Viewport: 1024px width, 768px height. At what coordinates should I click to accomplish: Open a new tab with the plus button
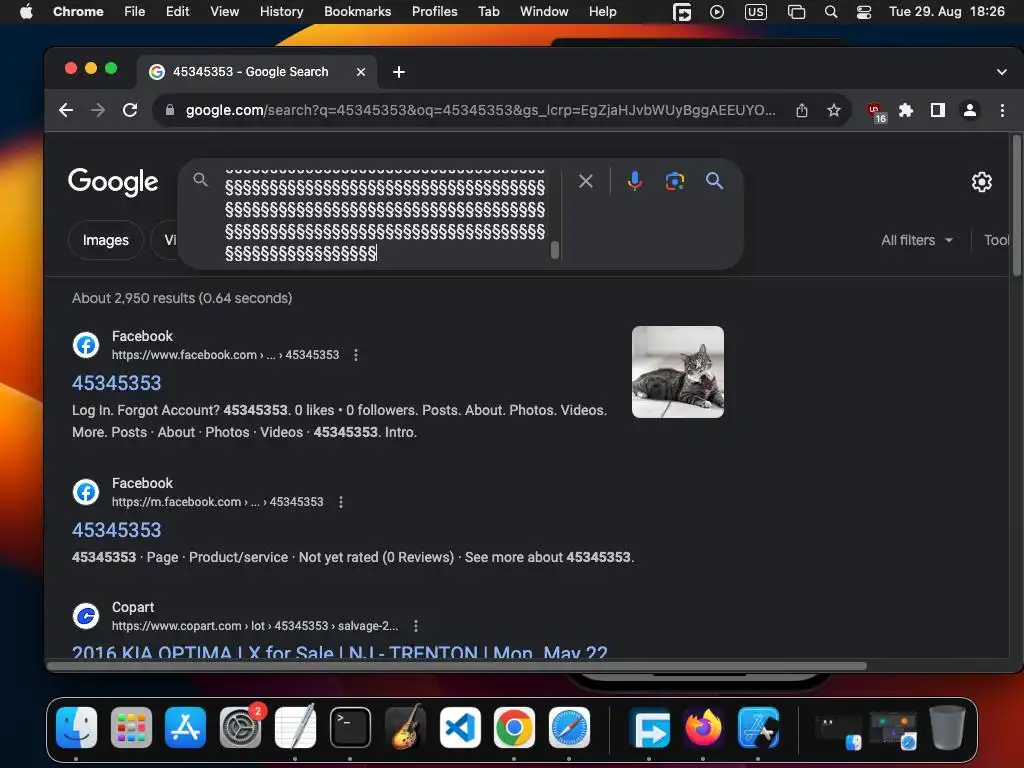pos(398,72)
